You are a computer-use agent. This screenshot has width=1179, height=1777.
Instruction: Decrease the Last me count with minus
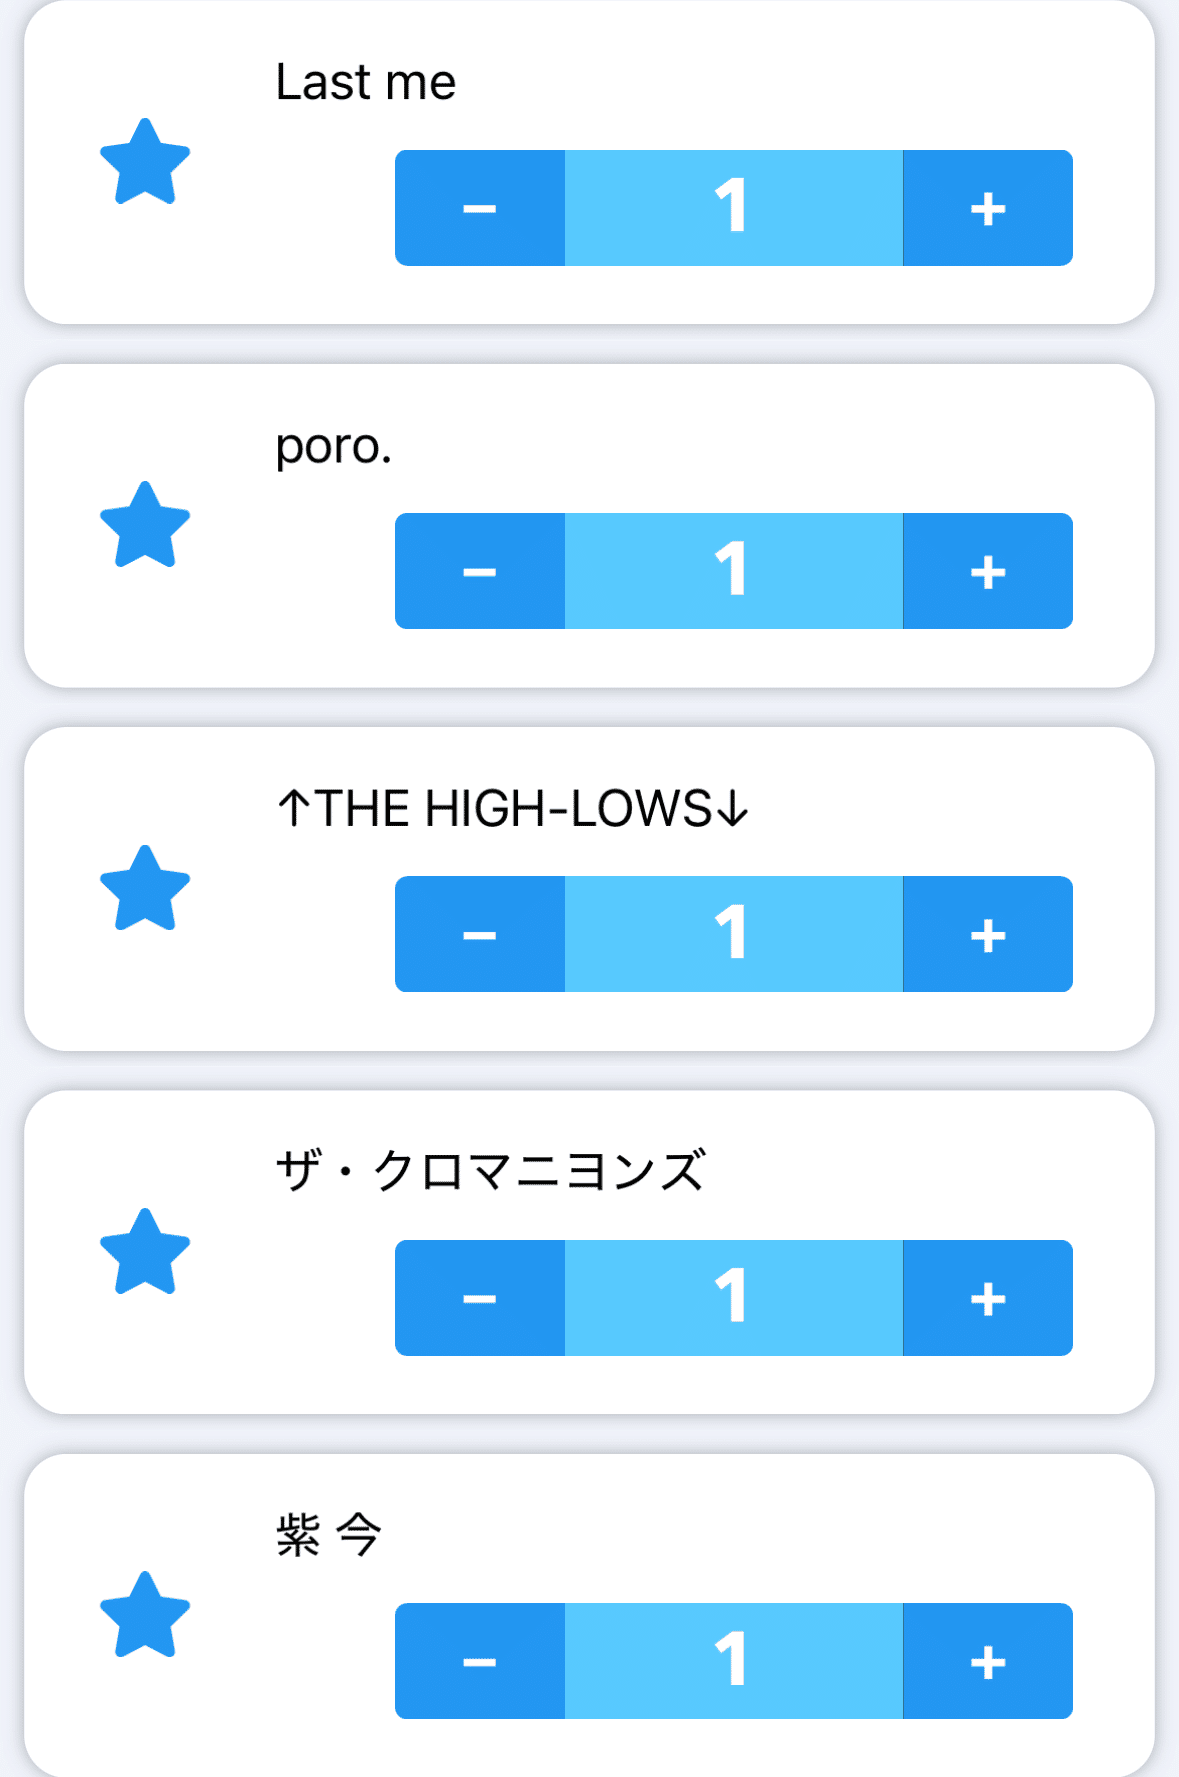point(480,208)
